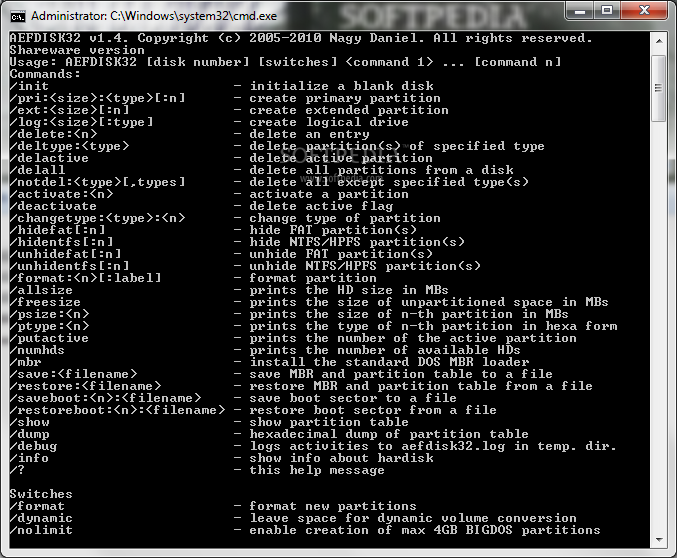
Task: Maximize the Administrator cmd.exe window
Action: (x=607, y=11)
